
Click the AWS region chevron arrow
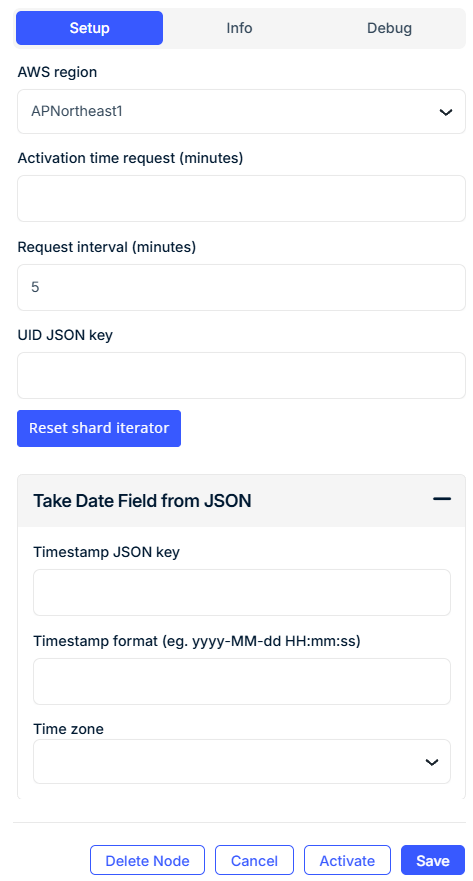(x=445, y=112)
